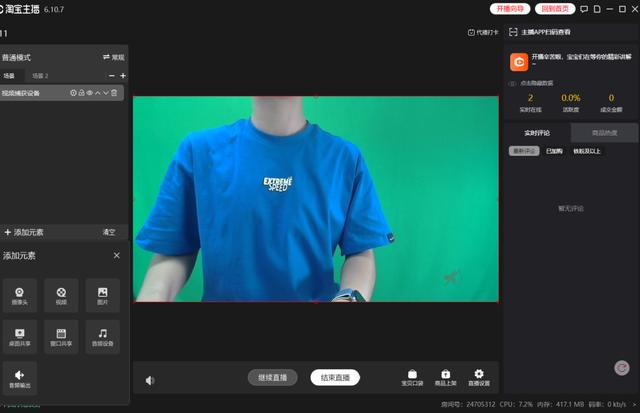Image resolution: width=640 pixels, height=413 pixels.
Task: Add audio output (音频输出) source
Action: (20, 378)
